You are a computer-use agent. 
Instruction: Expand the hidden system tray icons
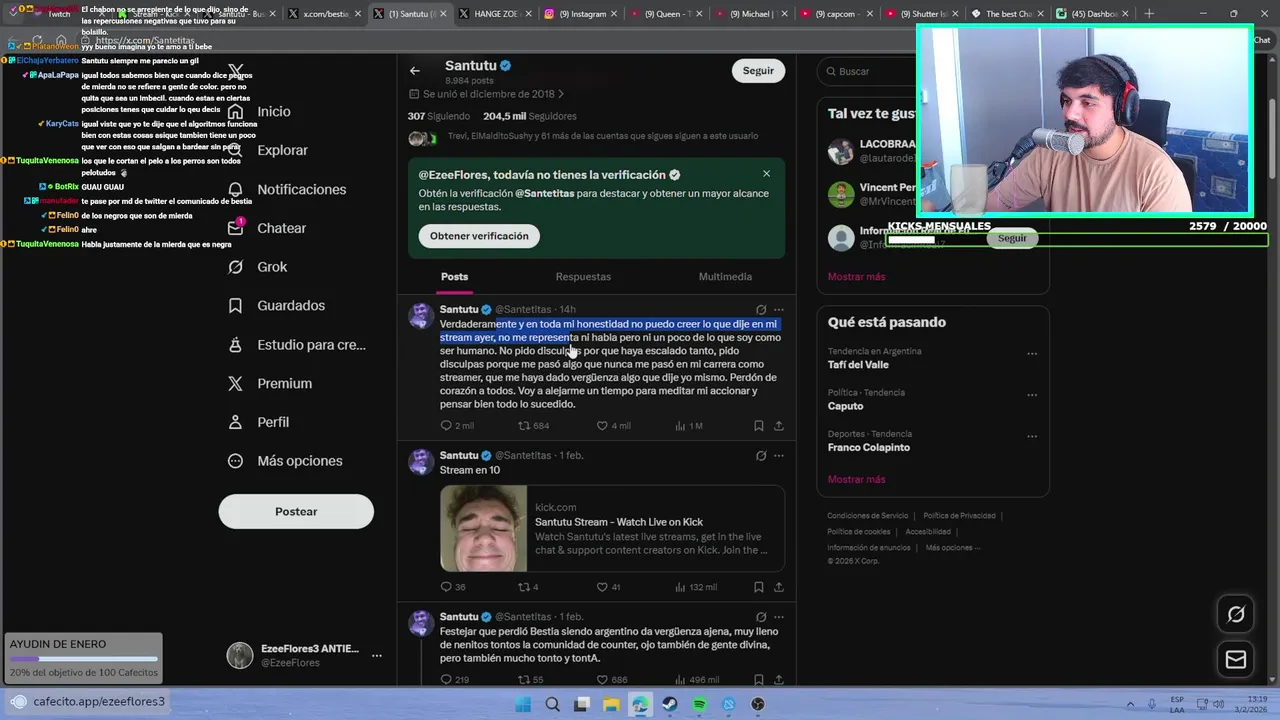point(1131,704)
